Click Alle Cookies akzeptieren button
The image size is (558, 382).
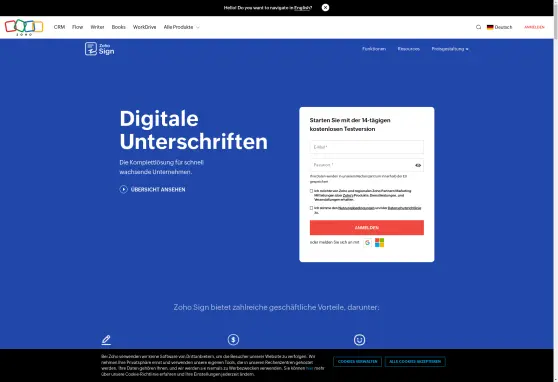415,361
